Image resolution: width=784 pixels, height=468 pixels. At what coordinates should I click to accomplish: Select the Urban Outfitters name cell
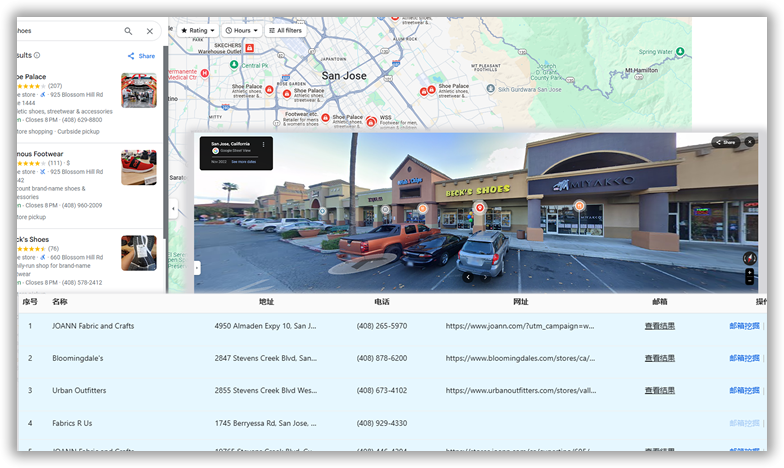point(79,390)
